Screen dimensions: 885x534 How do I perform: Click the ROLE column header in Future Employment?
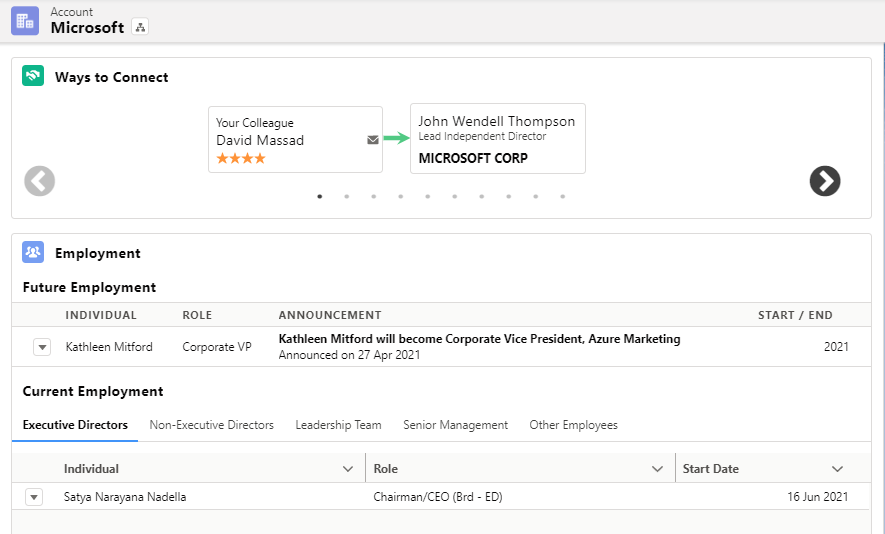pyautogui.click(x=197, y=315)
